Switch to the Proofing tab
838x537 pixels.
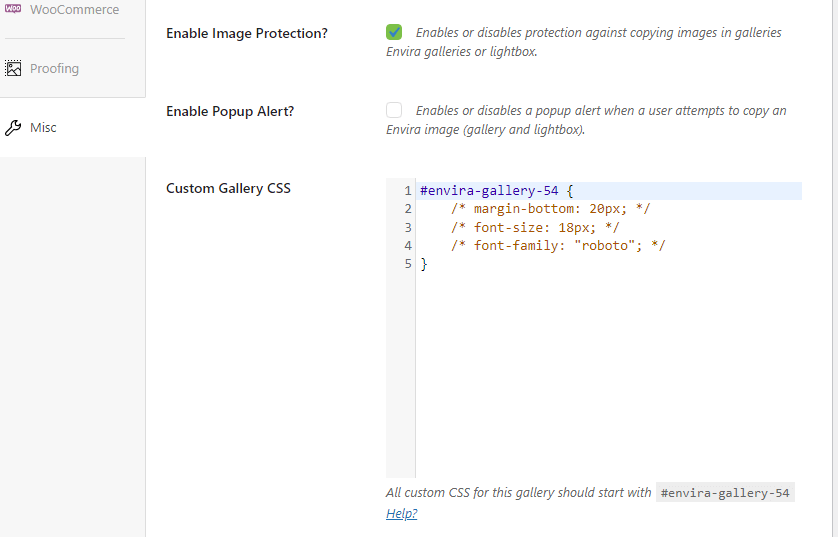(x=54, y=69)
